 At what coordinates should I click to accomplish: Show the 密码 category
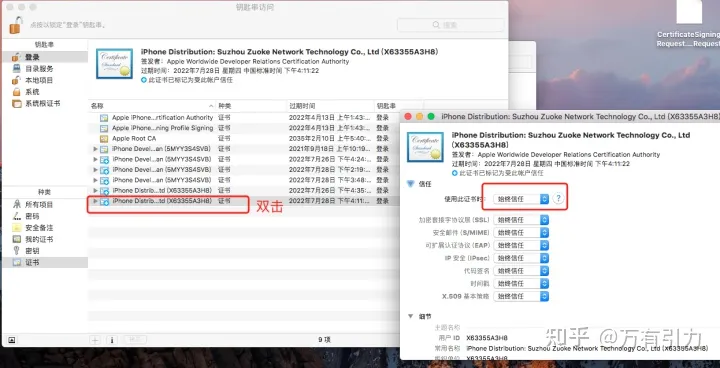point(44,216)
